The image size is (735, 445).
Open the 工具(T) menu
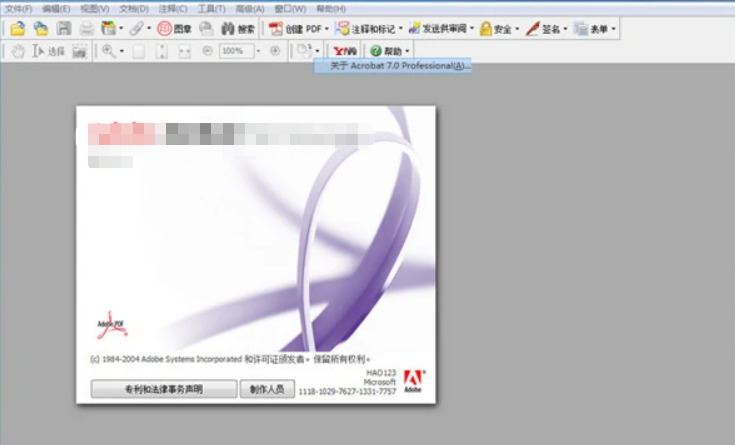tap(211, 9)
